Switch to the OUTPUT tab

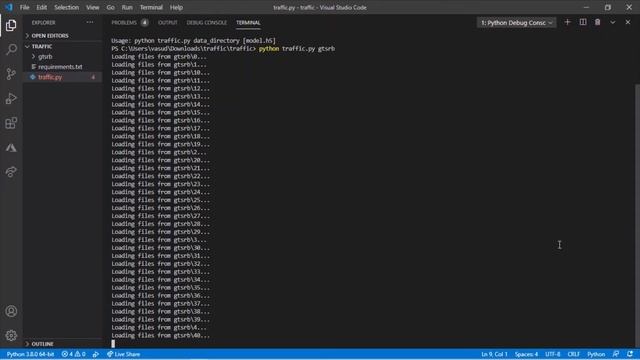pyautogui.click(x=168, y=23)
